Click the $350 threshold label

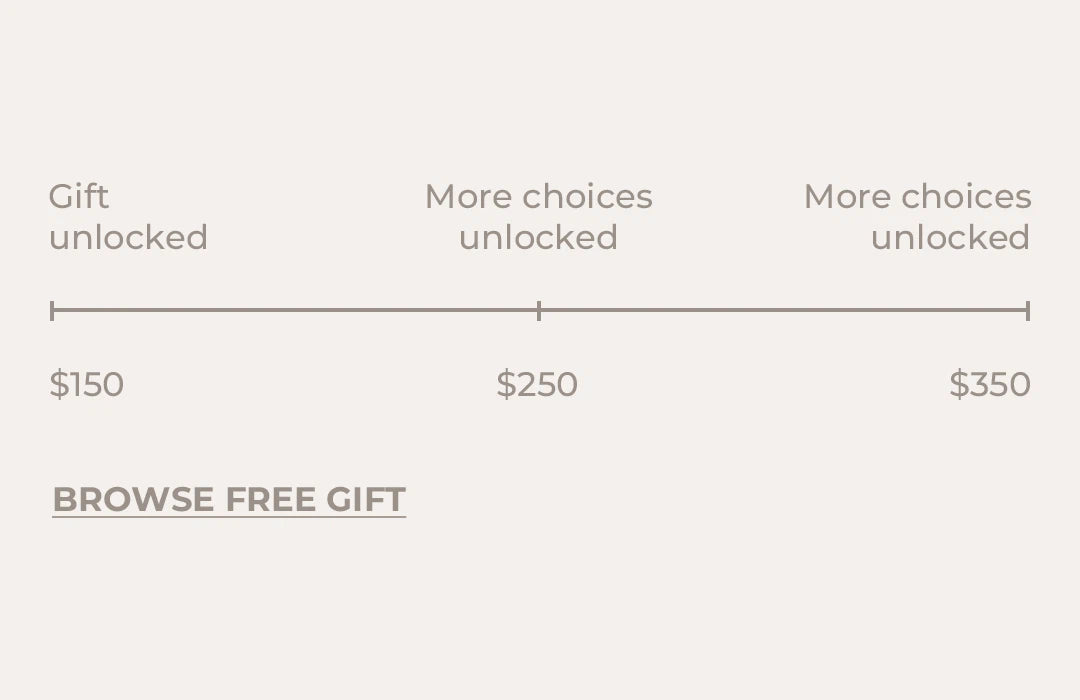point(990,385)
